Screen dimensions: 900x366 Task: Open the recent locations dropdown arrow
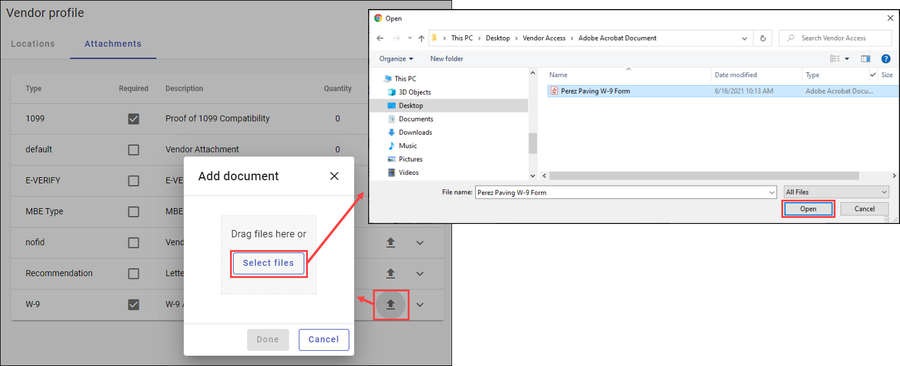[x=409, y=38]
